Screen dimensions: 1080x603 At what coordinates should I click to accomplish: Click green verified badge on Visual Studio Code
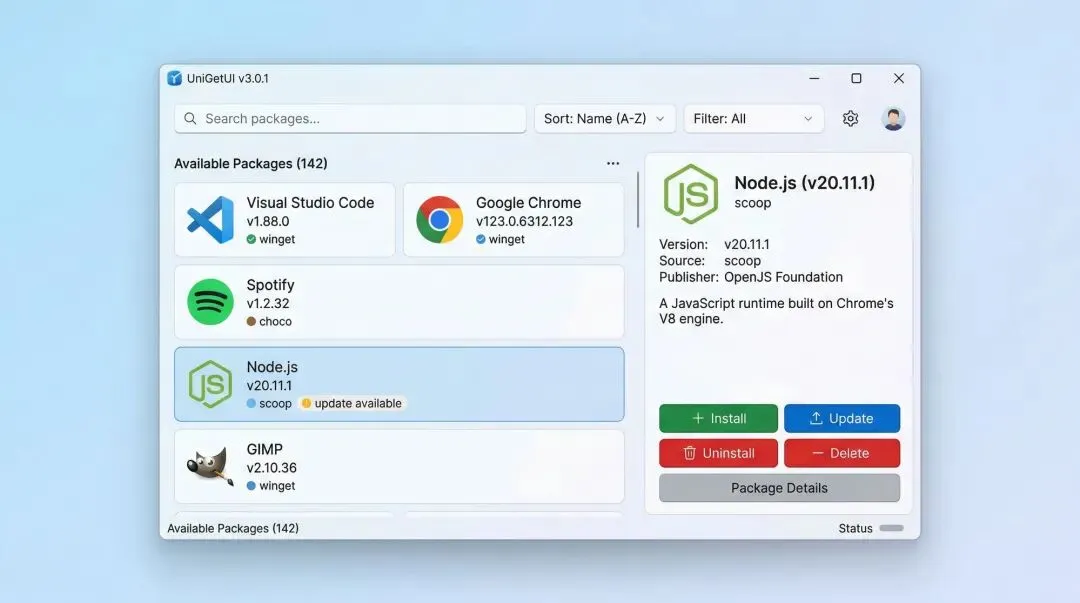(251, 239)
